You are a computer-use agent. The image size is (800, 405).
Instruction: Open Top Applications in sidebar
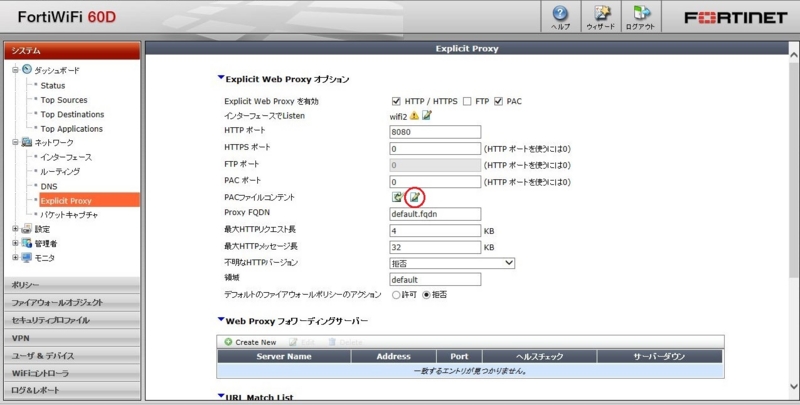[x=71, y=129]
